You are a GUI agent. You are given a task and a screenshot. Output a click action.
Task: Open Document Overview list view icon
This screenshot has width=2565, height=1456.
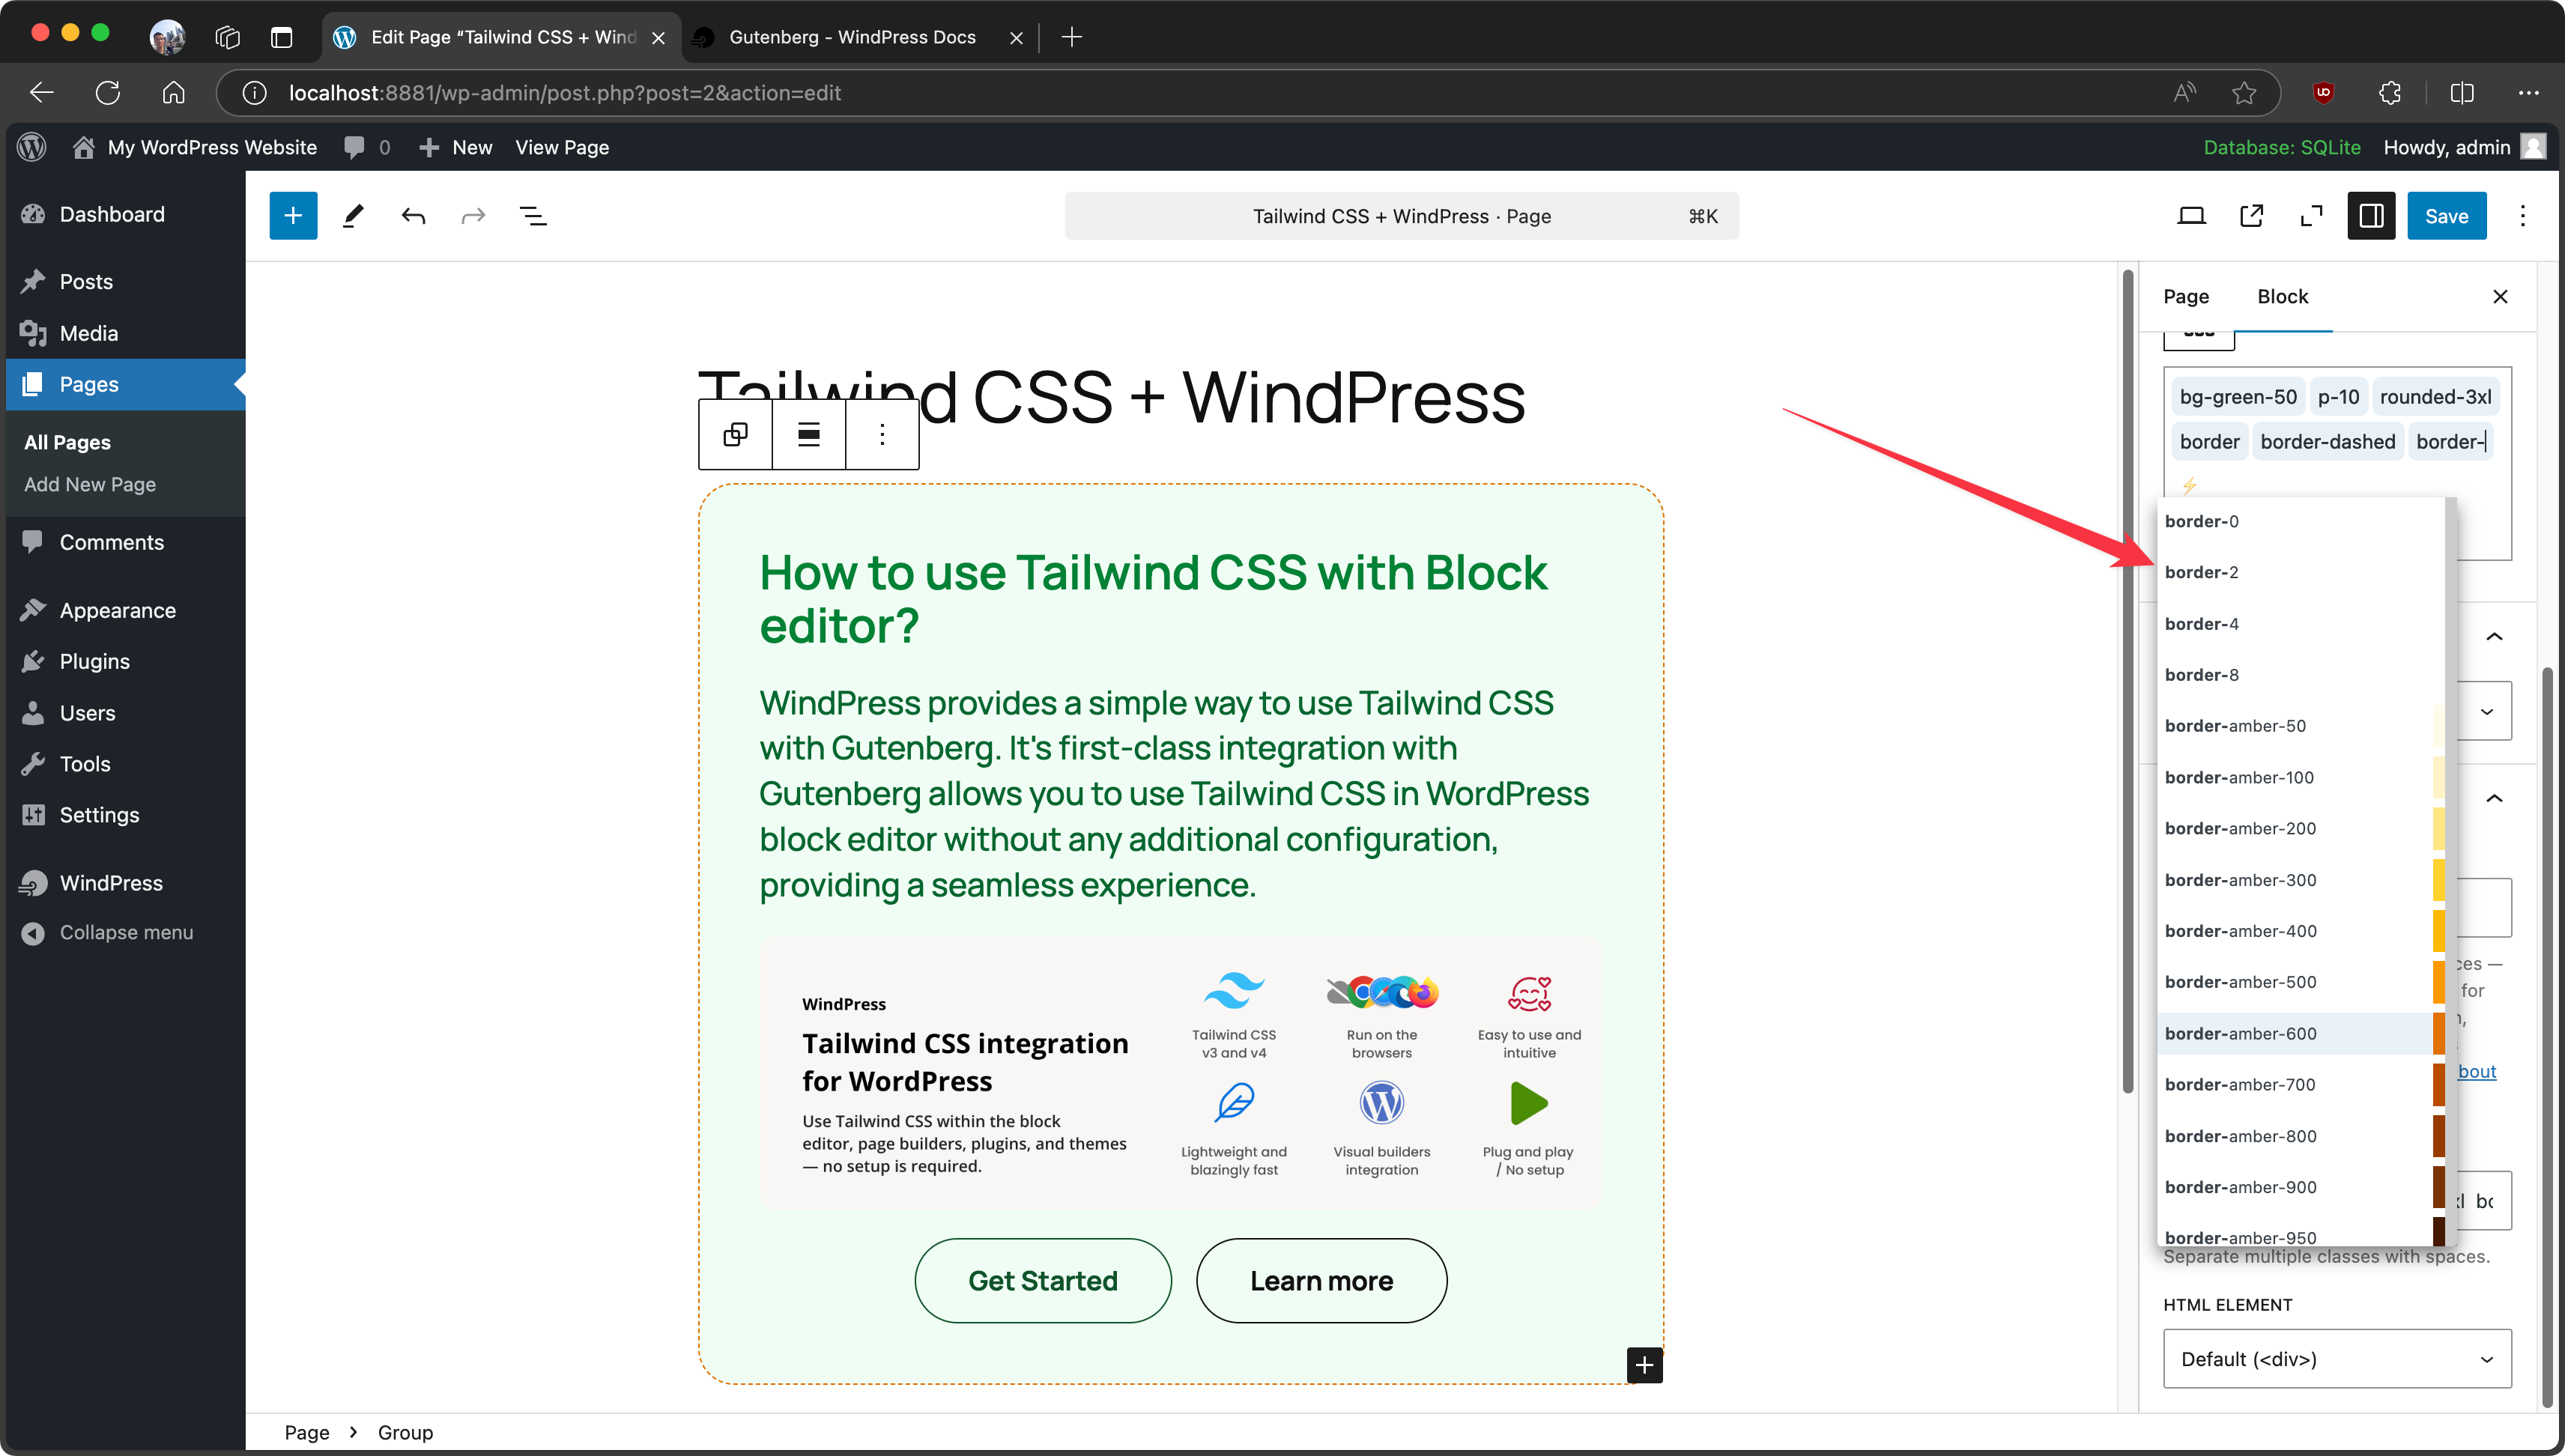tap(533, 216)
